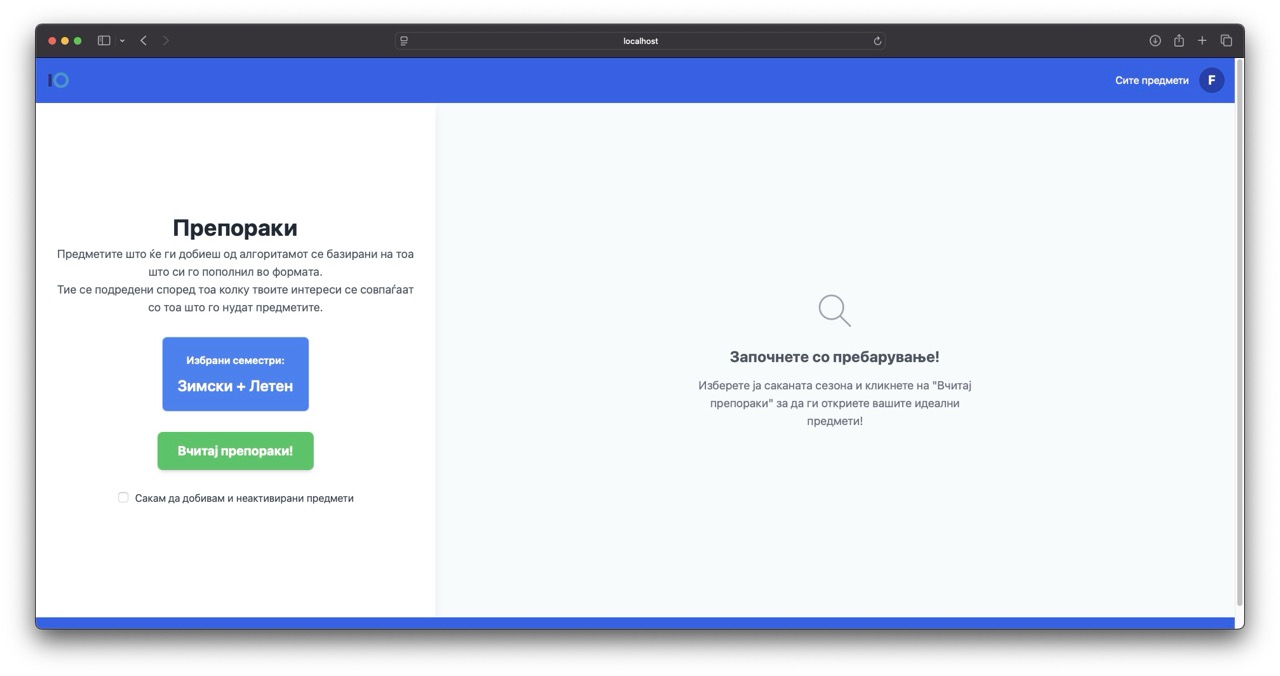Click the green full-screen window button
The height and width of the screenshot is (676, 1280).
coord(78,41)
